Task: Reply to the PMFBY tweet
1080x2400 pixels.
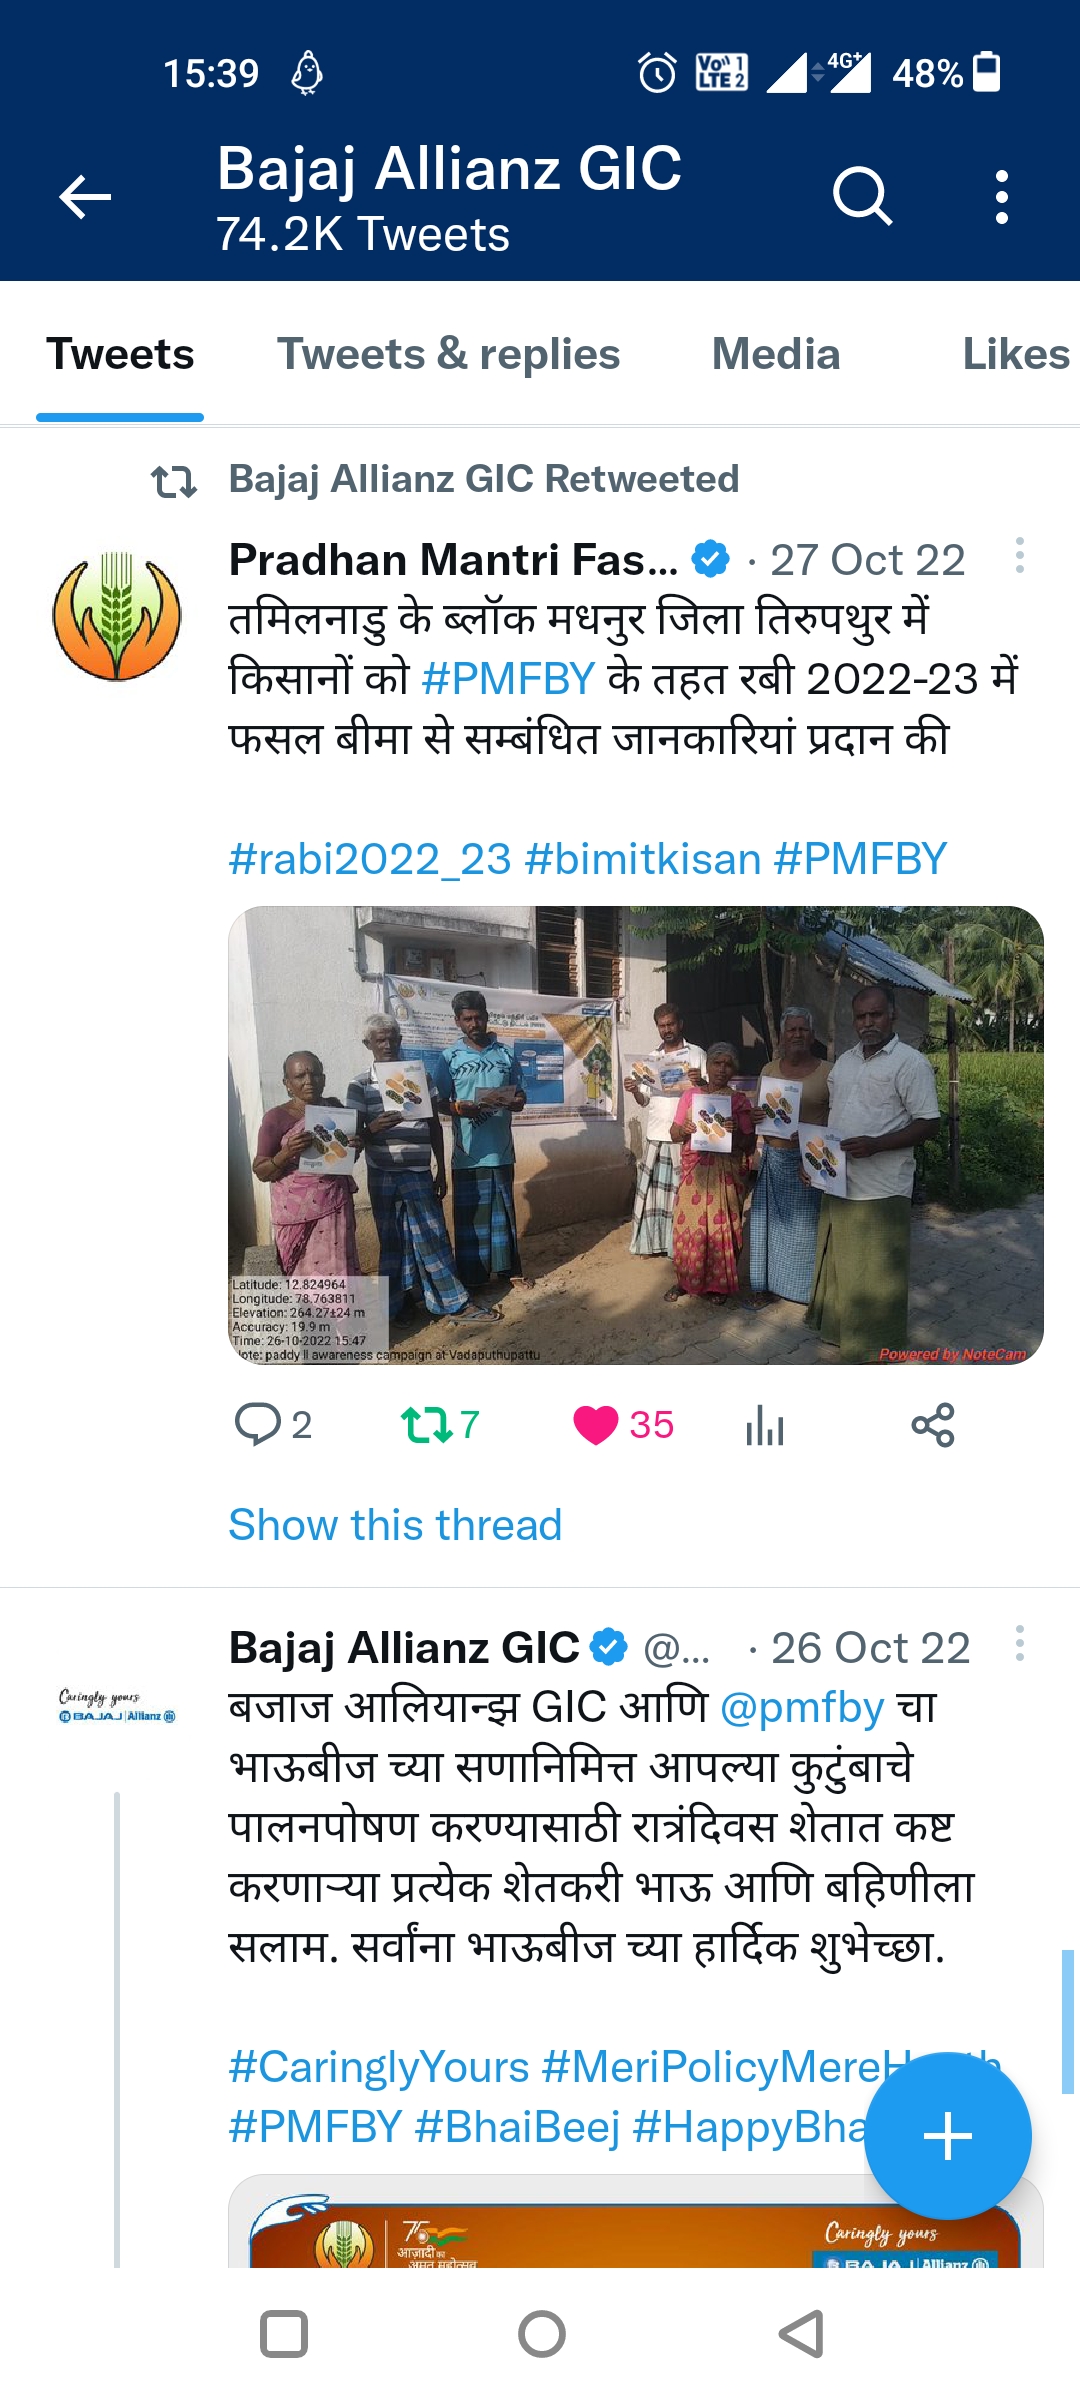Action: [258, 1424]
